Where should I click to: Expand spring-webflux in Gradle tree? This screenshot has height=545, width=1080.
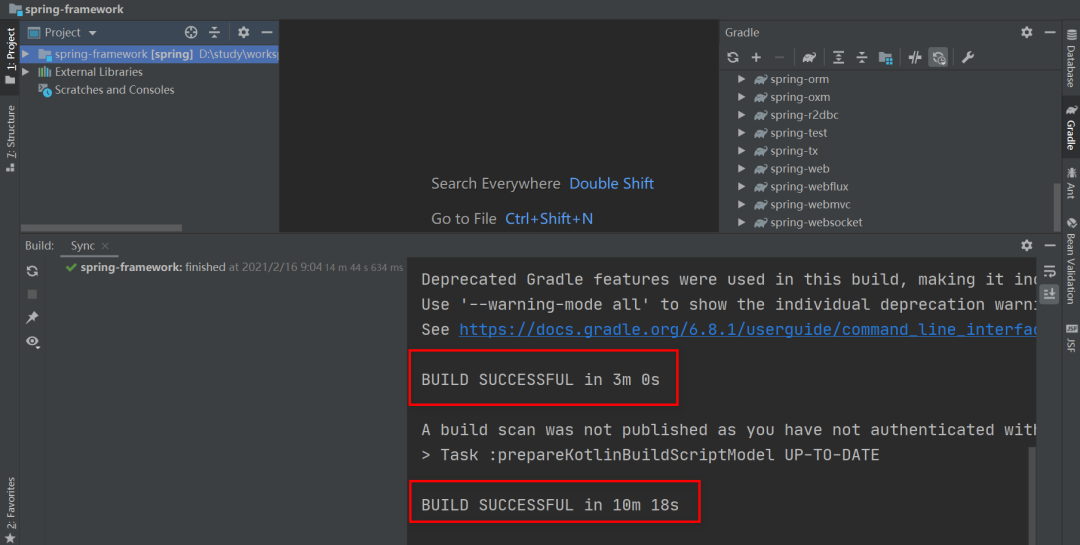(742, 187)
